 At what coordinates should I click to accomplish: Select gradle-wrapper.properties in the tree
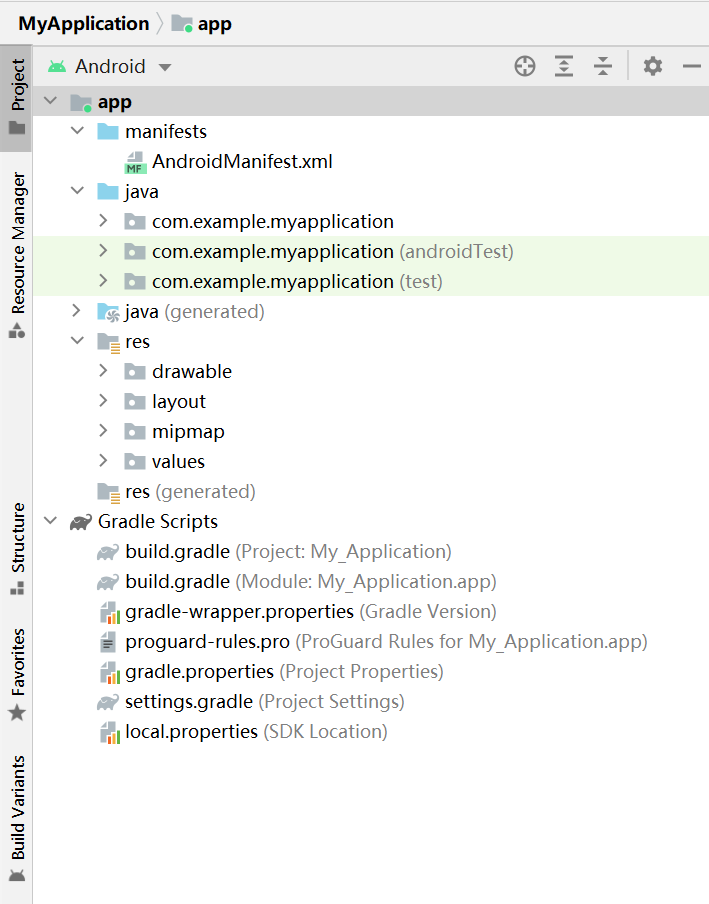pos(311,612)
